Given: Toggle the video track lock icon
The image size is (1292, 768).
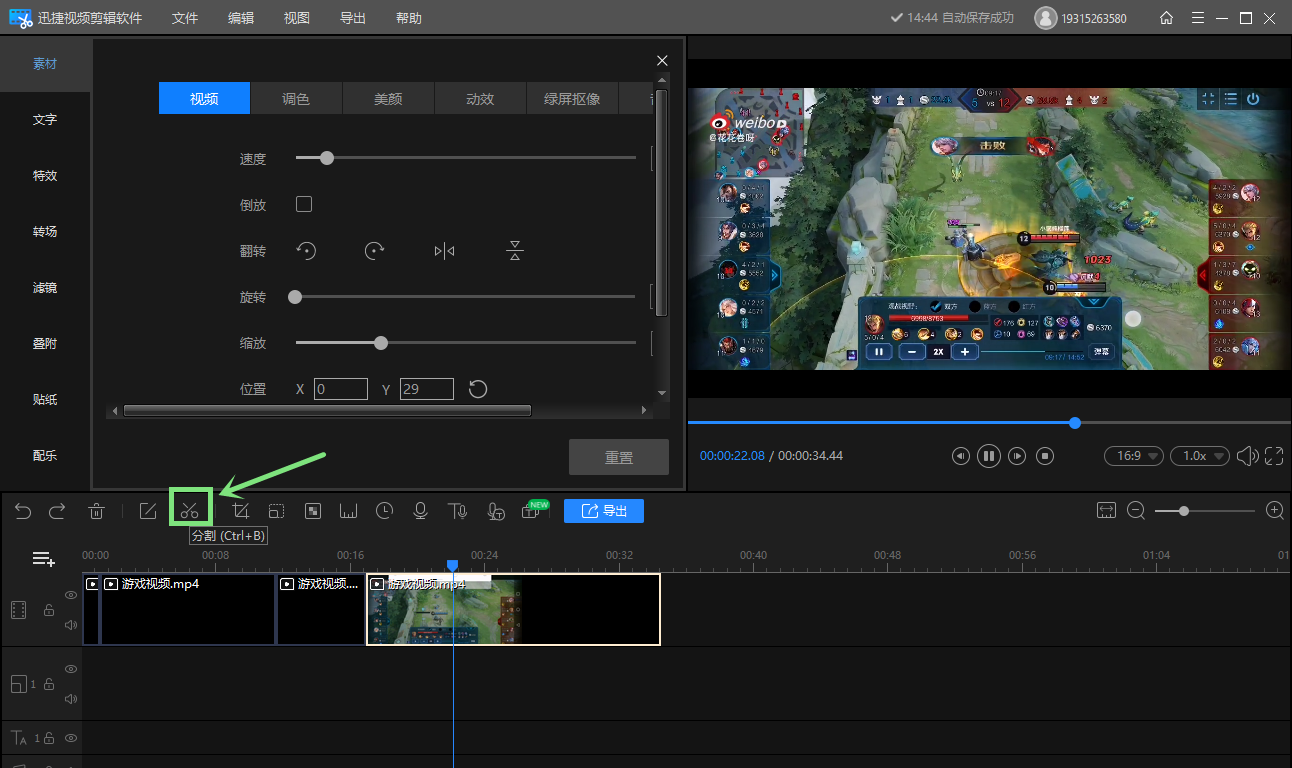Looking at the screenshot, I should tap(48, 610).
